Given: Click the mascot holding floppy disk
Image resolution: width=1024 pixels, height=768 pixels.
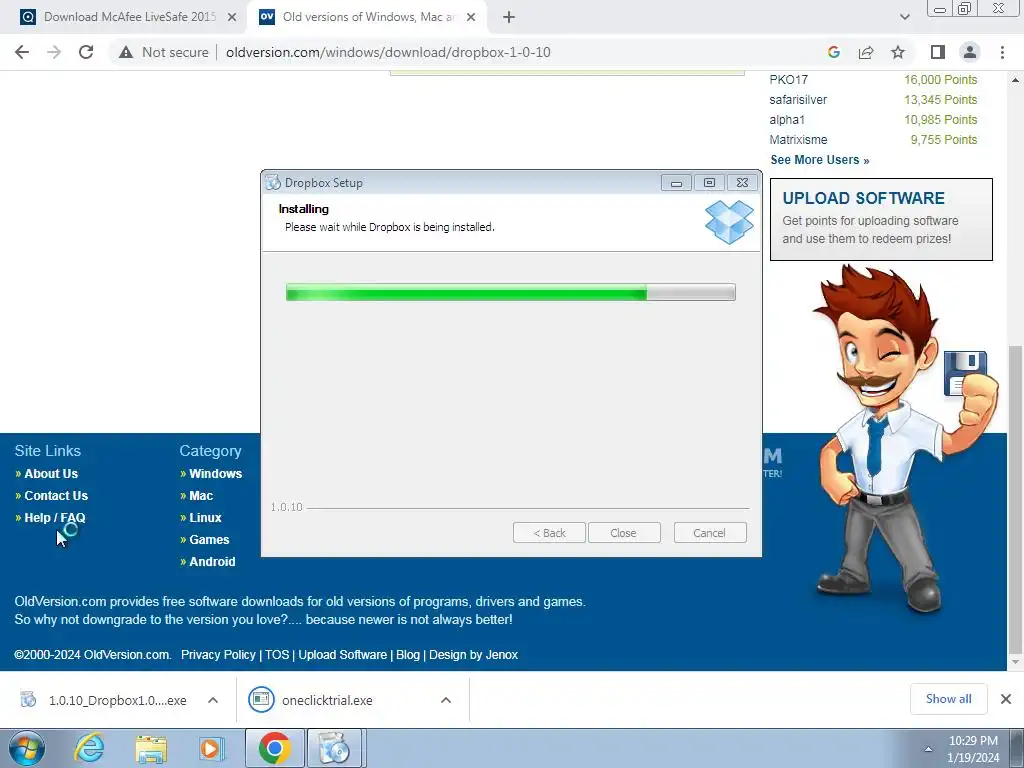Looking at the screenshot, I should 904,438.
